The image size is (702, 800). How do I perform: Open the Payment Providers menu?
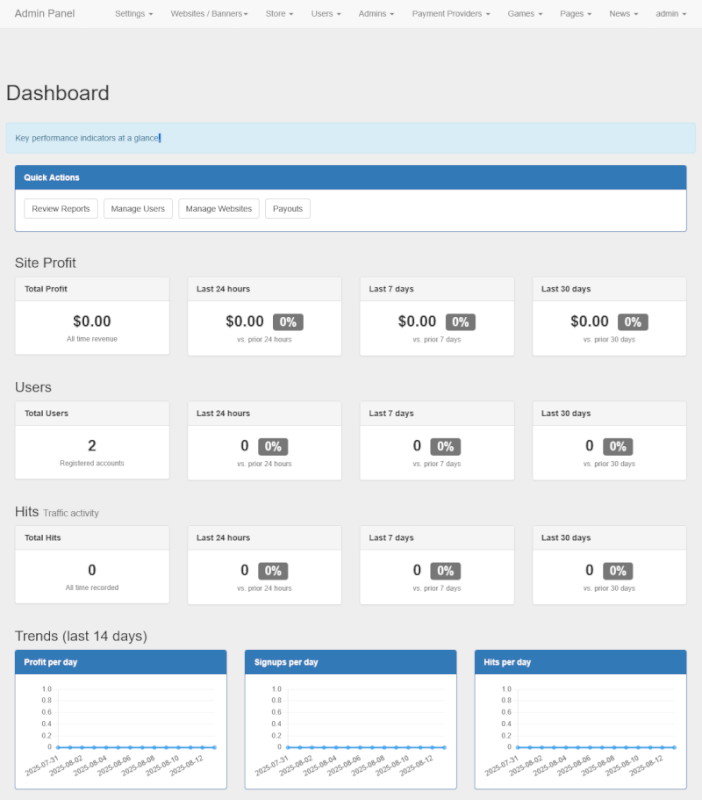click(451, 15)
